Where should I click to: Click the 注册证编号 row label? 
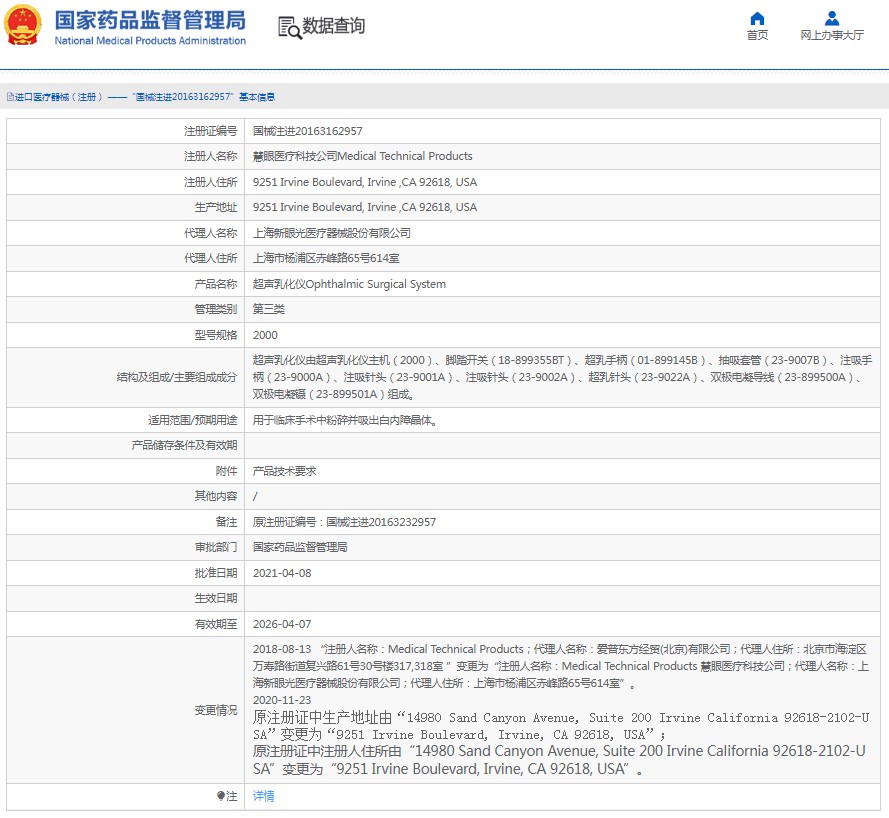[x=210, y=131]
